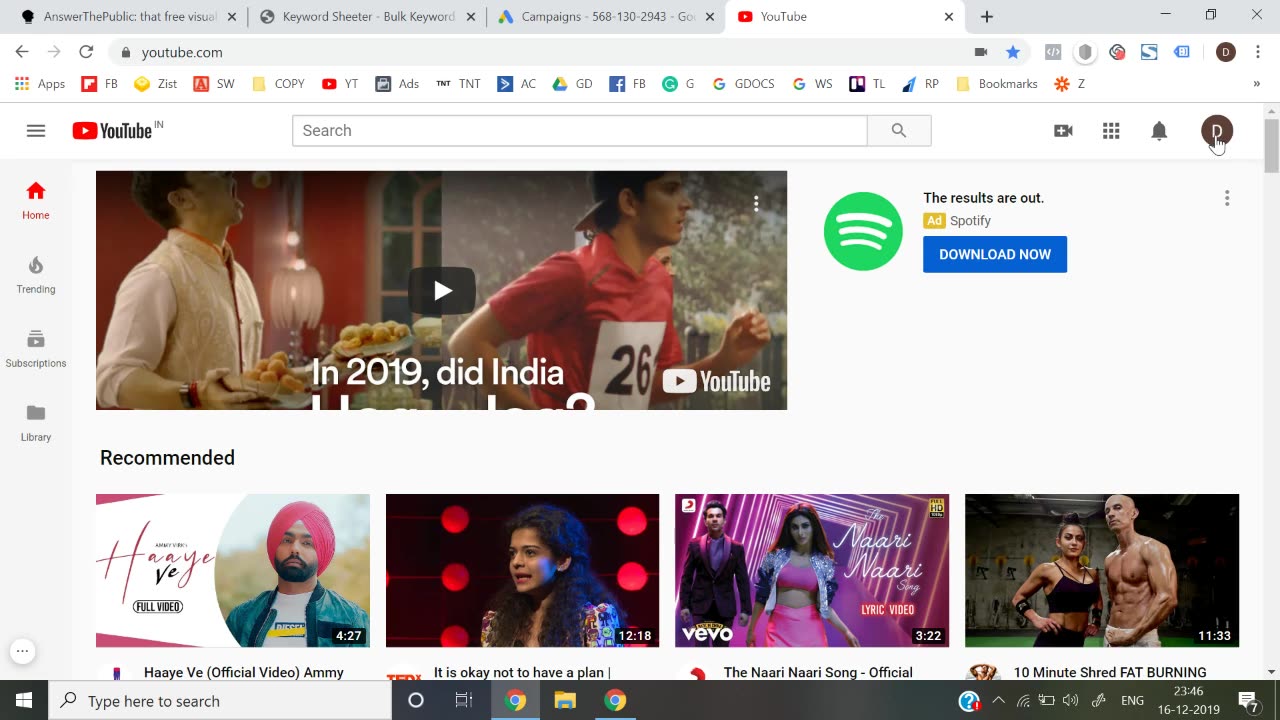Open Task View on the taskbar
The image size is (1280, 720).
tap(464, 700)
